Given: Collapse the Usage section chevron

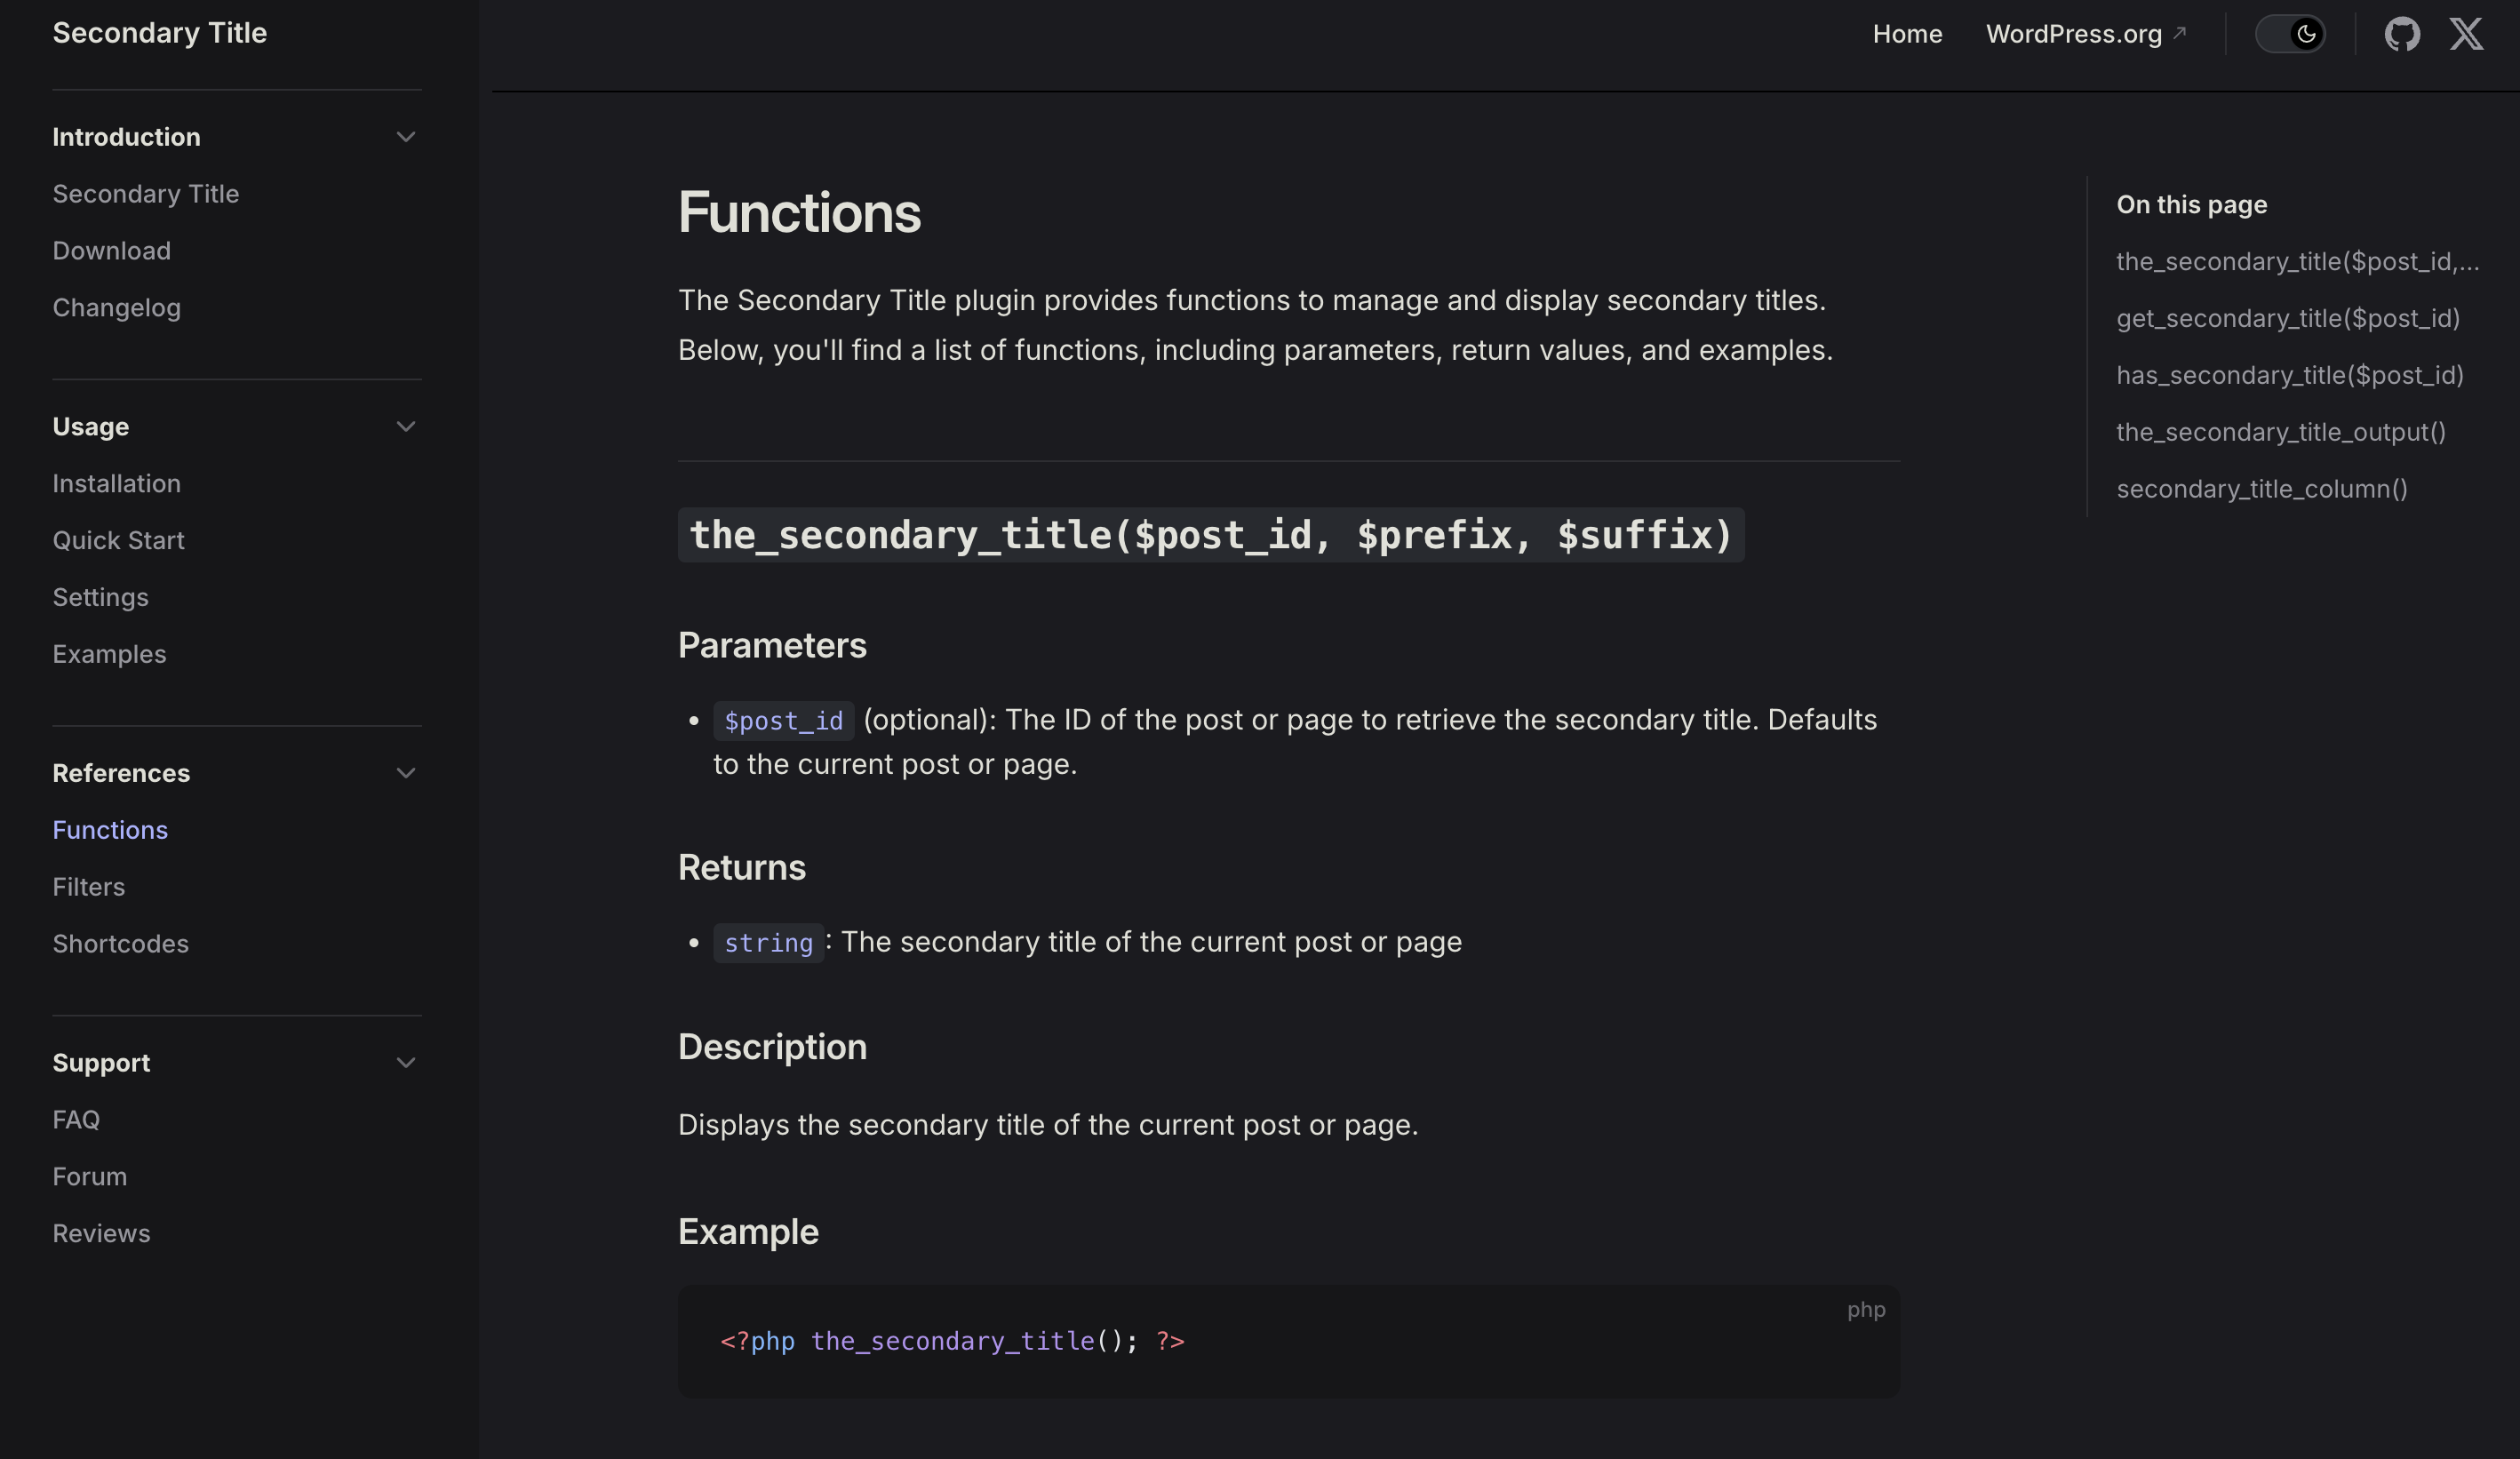Looking at the screenshot, I should [405, 427].
